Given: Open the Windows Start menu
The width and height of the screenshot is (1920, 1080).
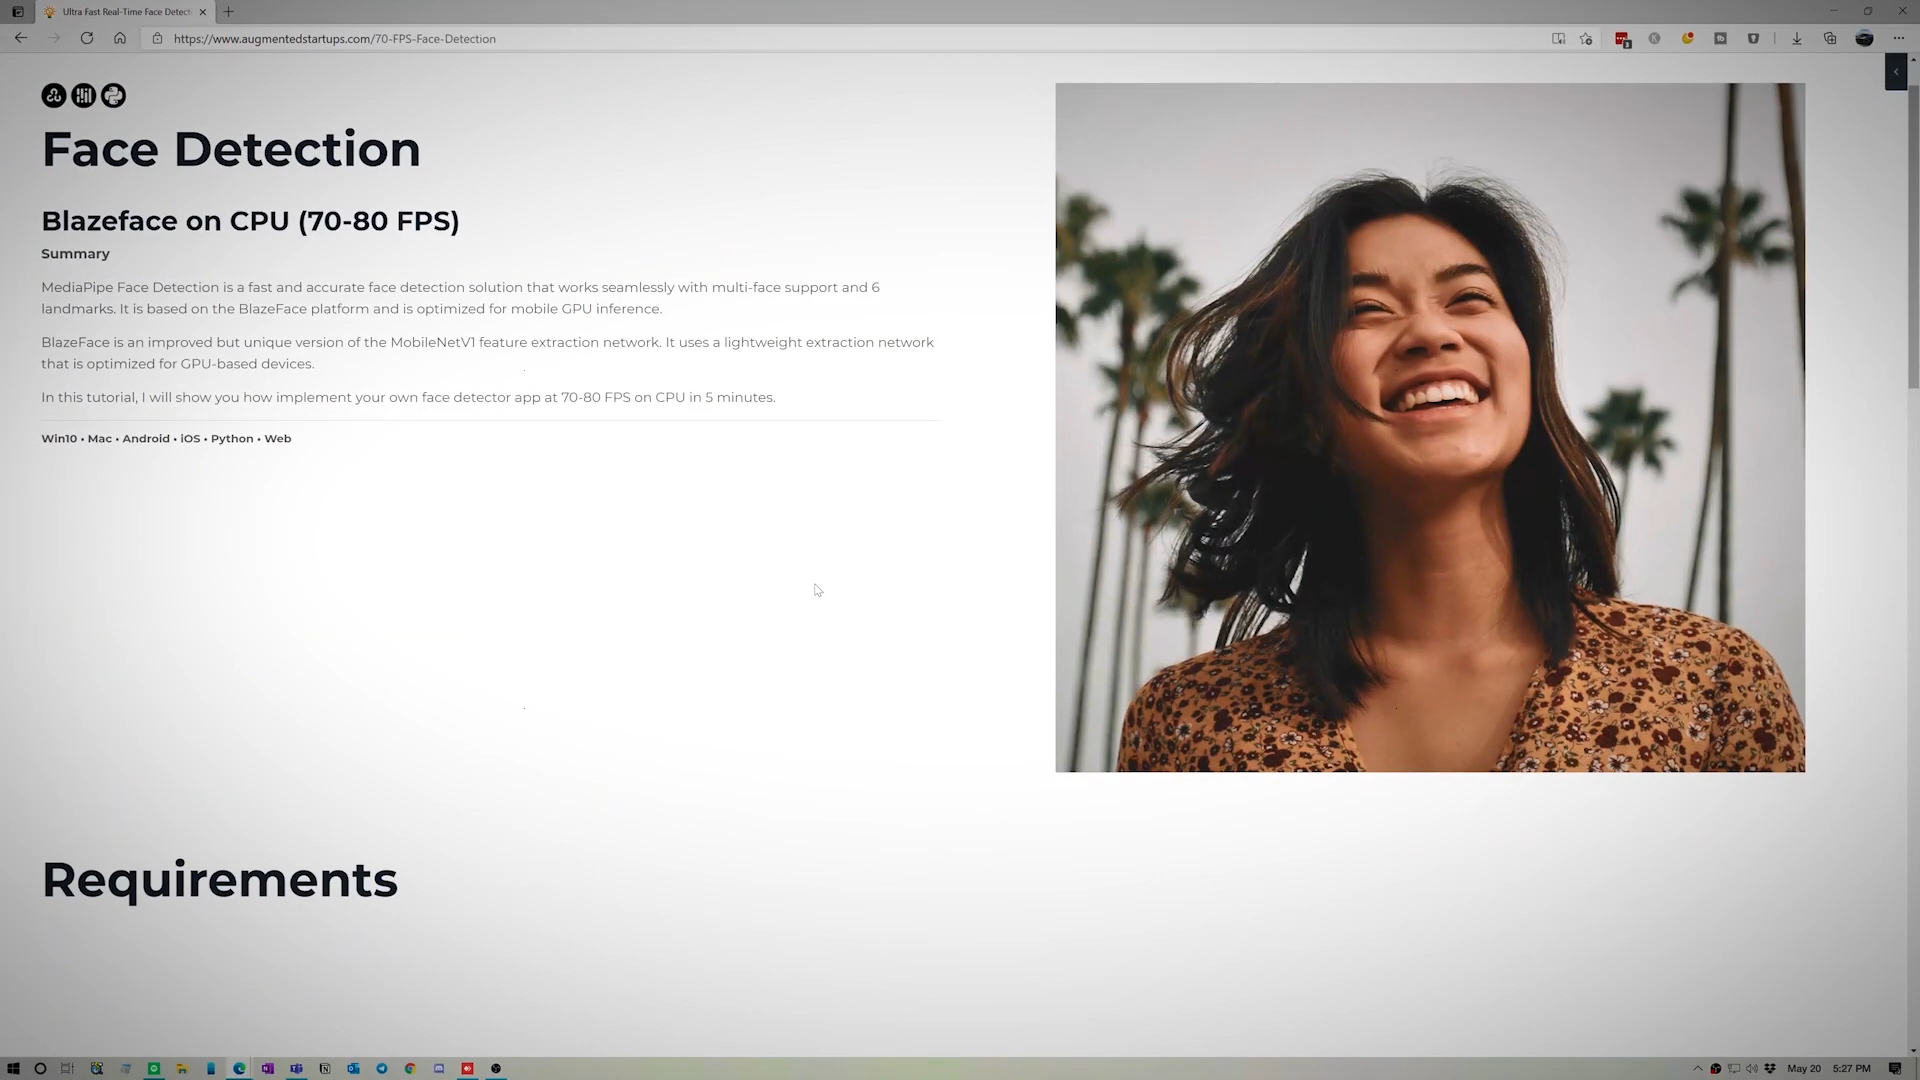Looking at the screenshot, I should coord(13,1068).
